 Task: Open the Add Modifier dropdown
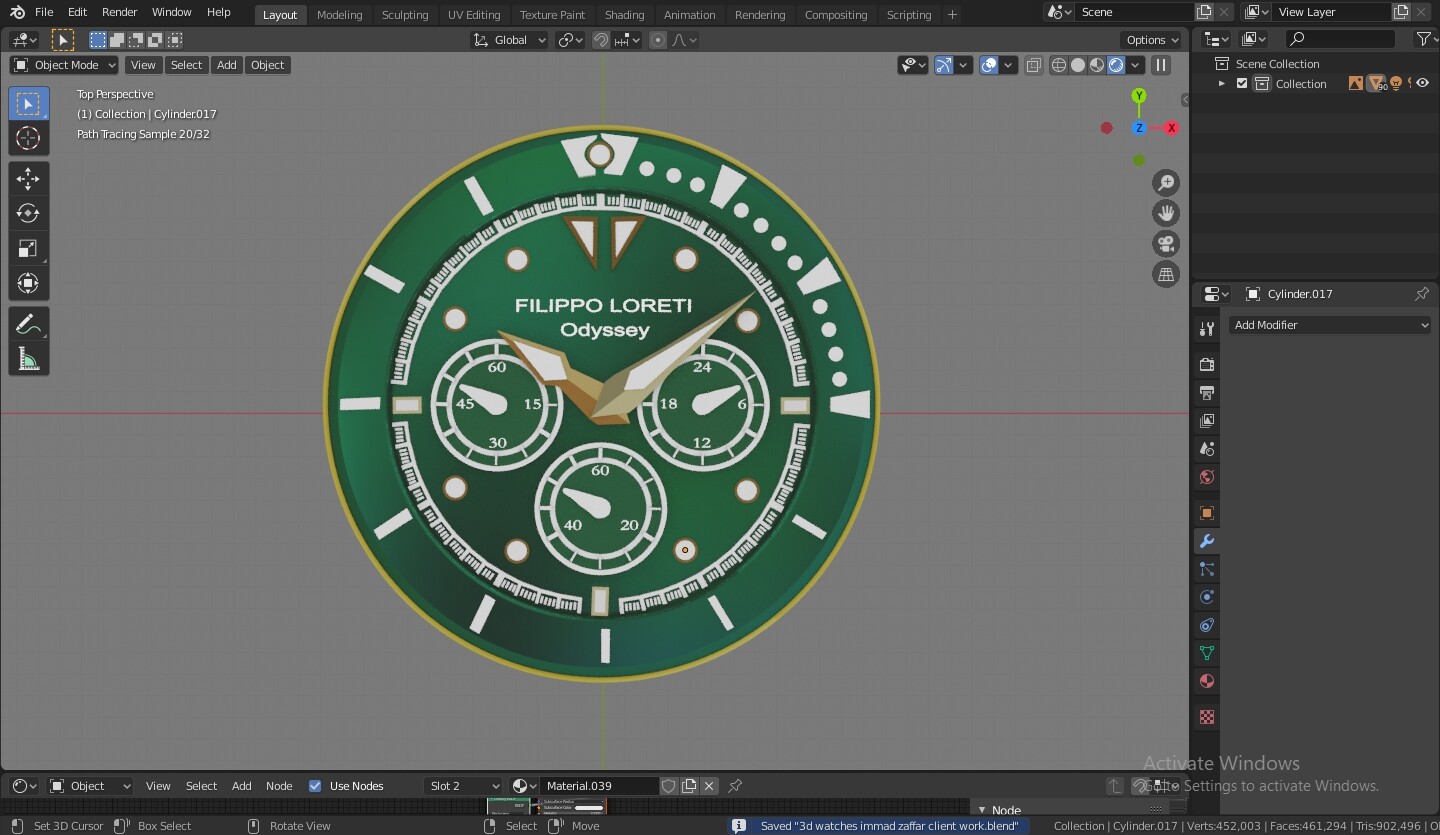point(1330,325)
